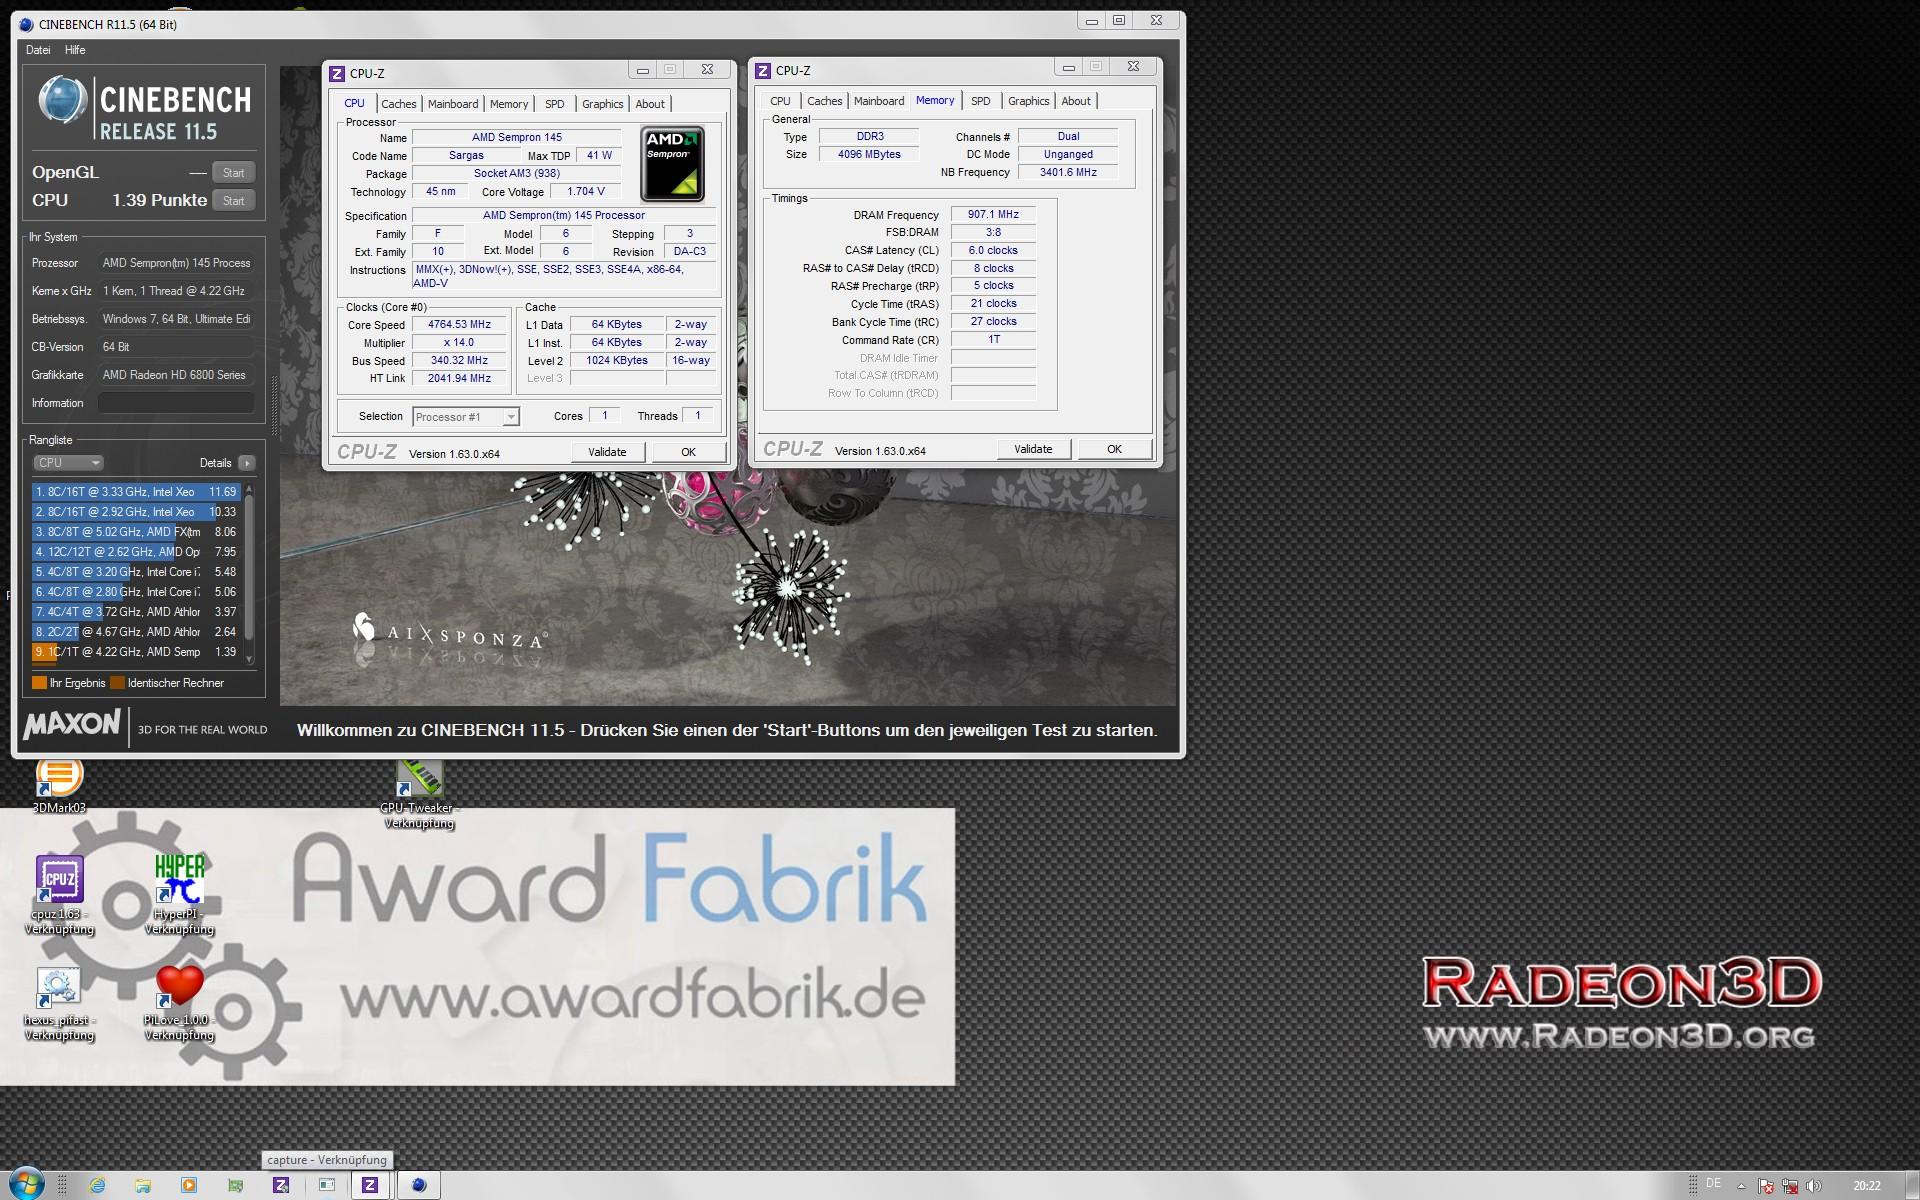Screen dimensions: 1920x1200
Task: Click the volume speaker tray icon
Action: coord(1814,1186)
